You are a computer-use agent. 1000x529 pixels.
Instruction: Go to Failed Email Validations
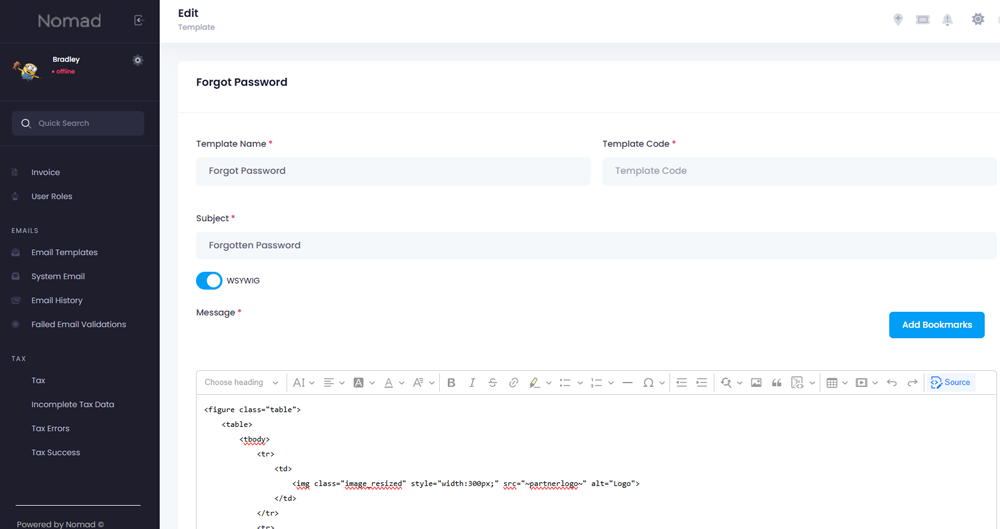tap(78, 324)
